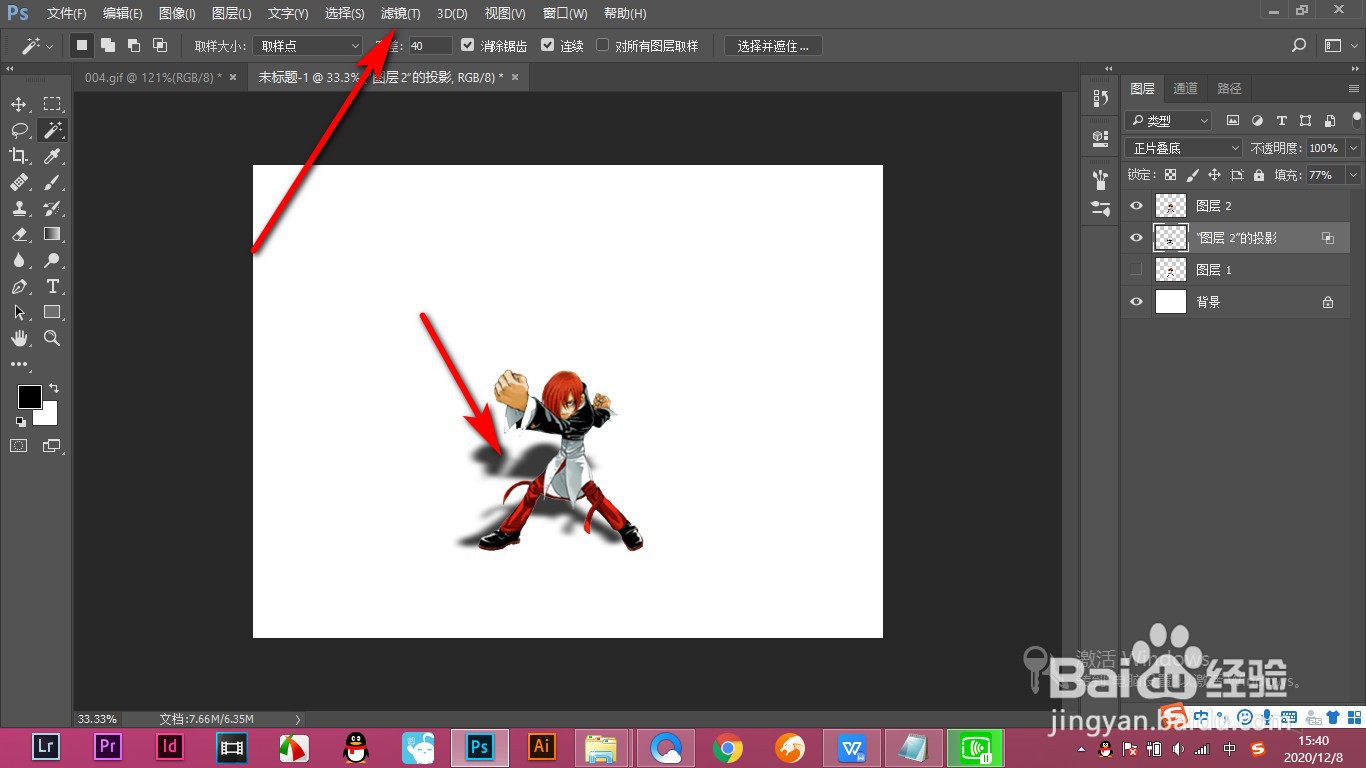Open the 类型 layer filter dropdown

pyautogui.click(x=1168, y=120)
